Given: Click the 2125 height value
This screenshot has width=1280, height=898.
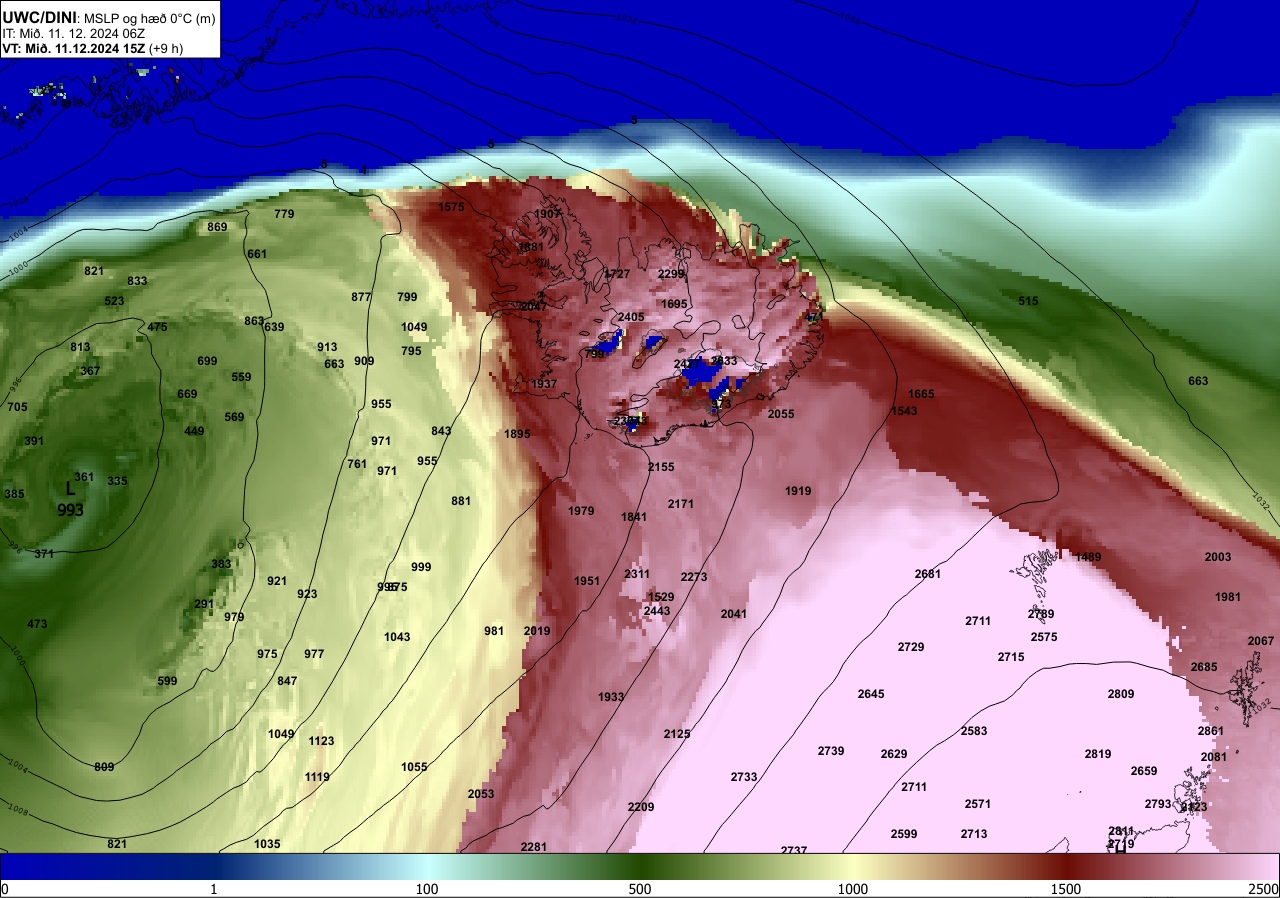Looking at the screenshot, I should pyautogui.click(x=677, y=734).
